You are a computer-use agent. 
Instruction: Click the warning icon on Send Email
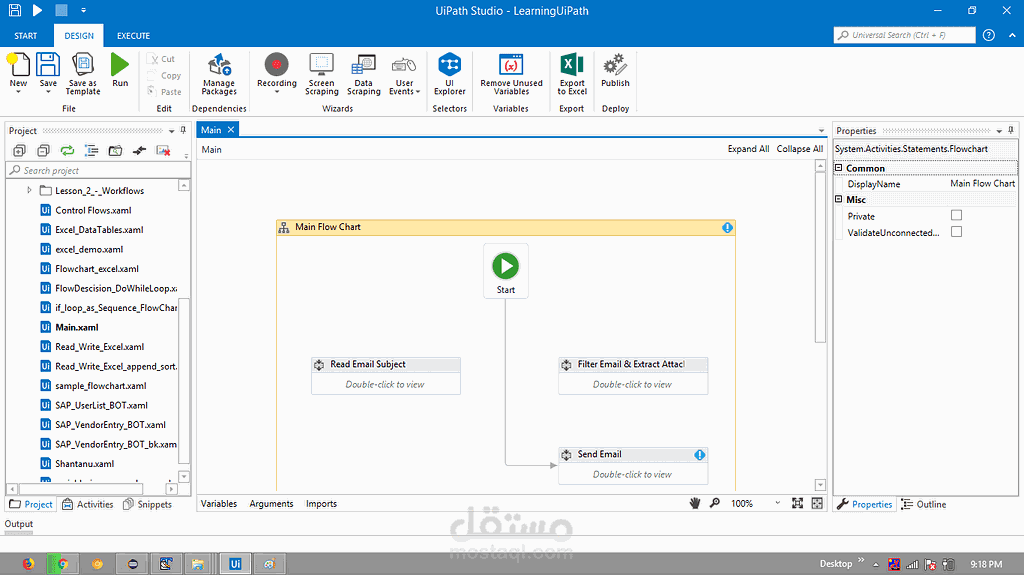tap(699, 455)
